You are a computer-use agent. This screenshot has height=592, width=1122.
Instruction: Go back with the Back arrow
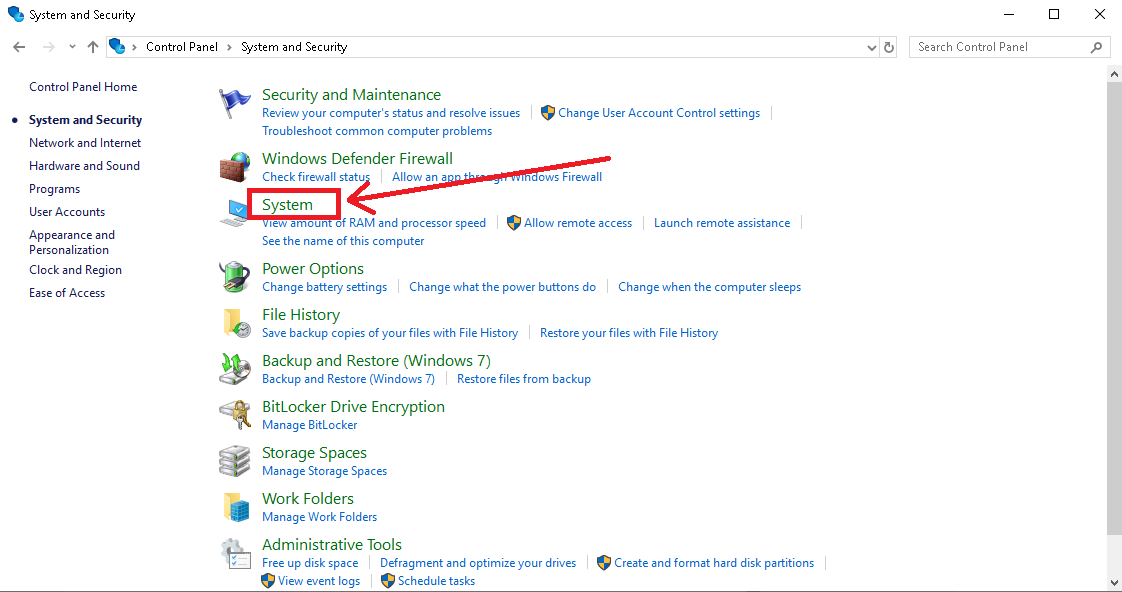click(x=19, y=47)
